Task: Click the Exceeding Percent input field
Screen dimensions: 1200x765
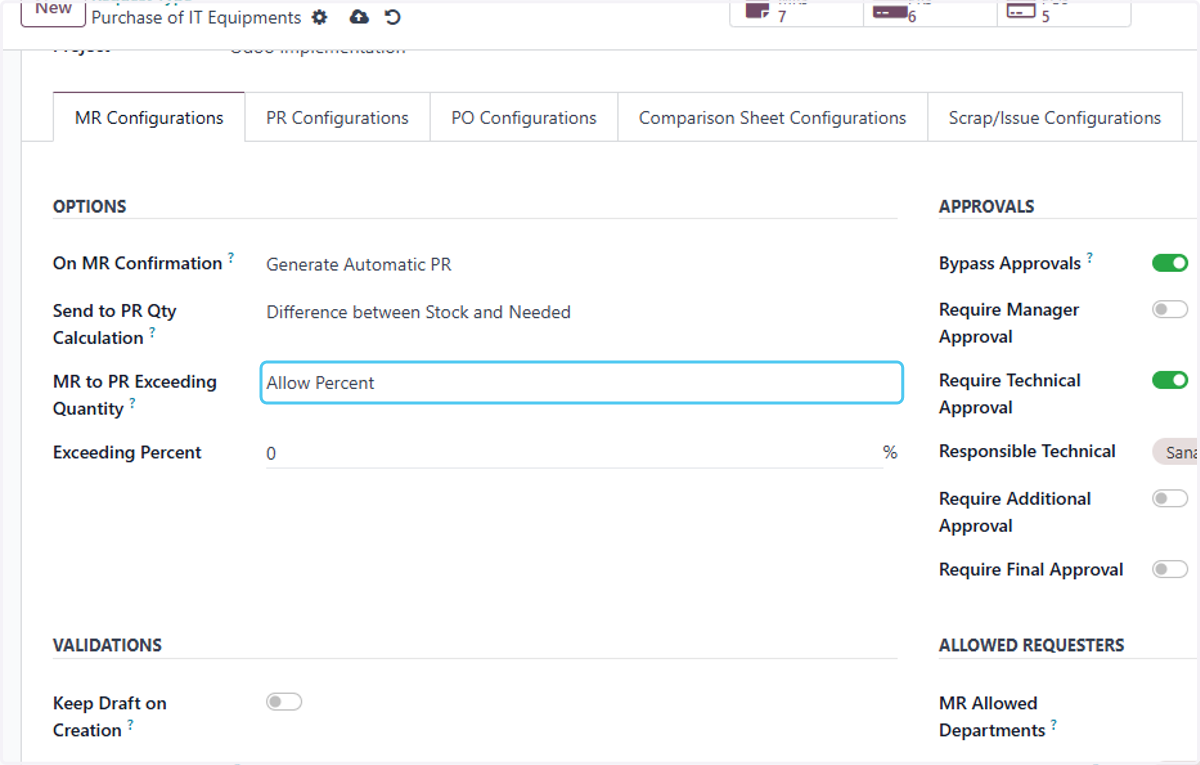Action: pyautogui.click(x=573, y=453)
